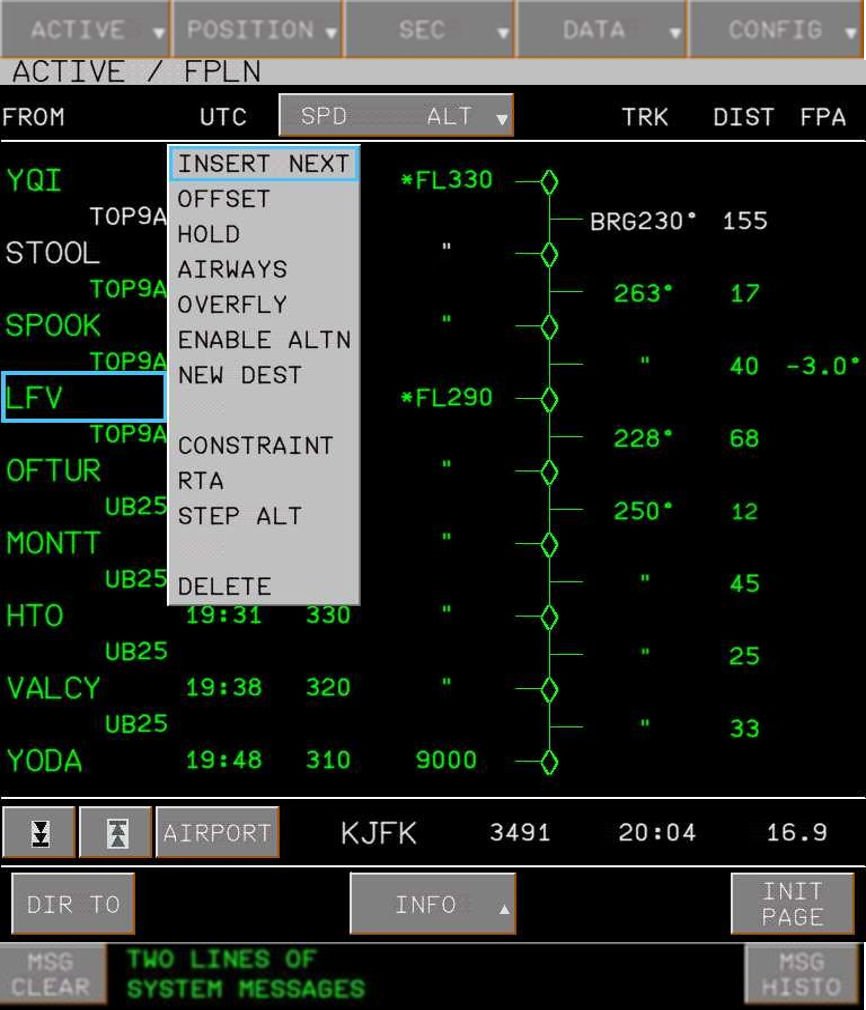
Task: Select DELETE in the waypoint menu
Action: point(224,586)
